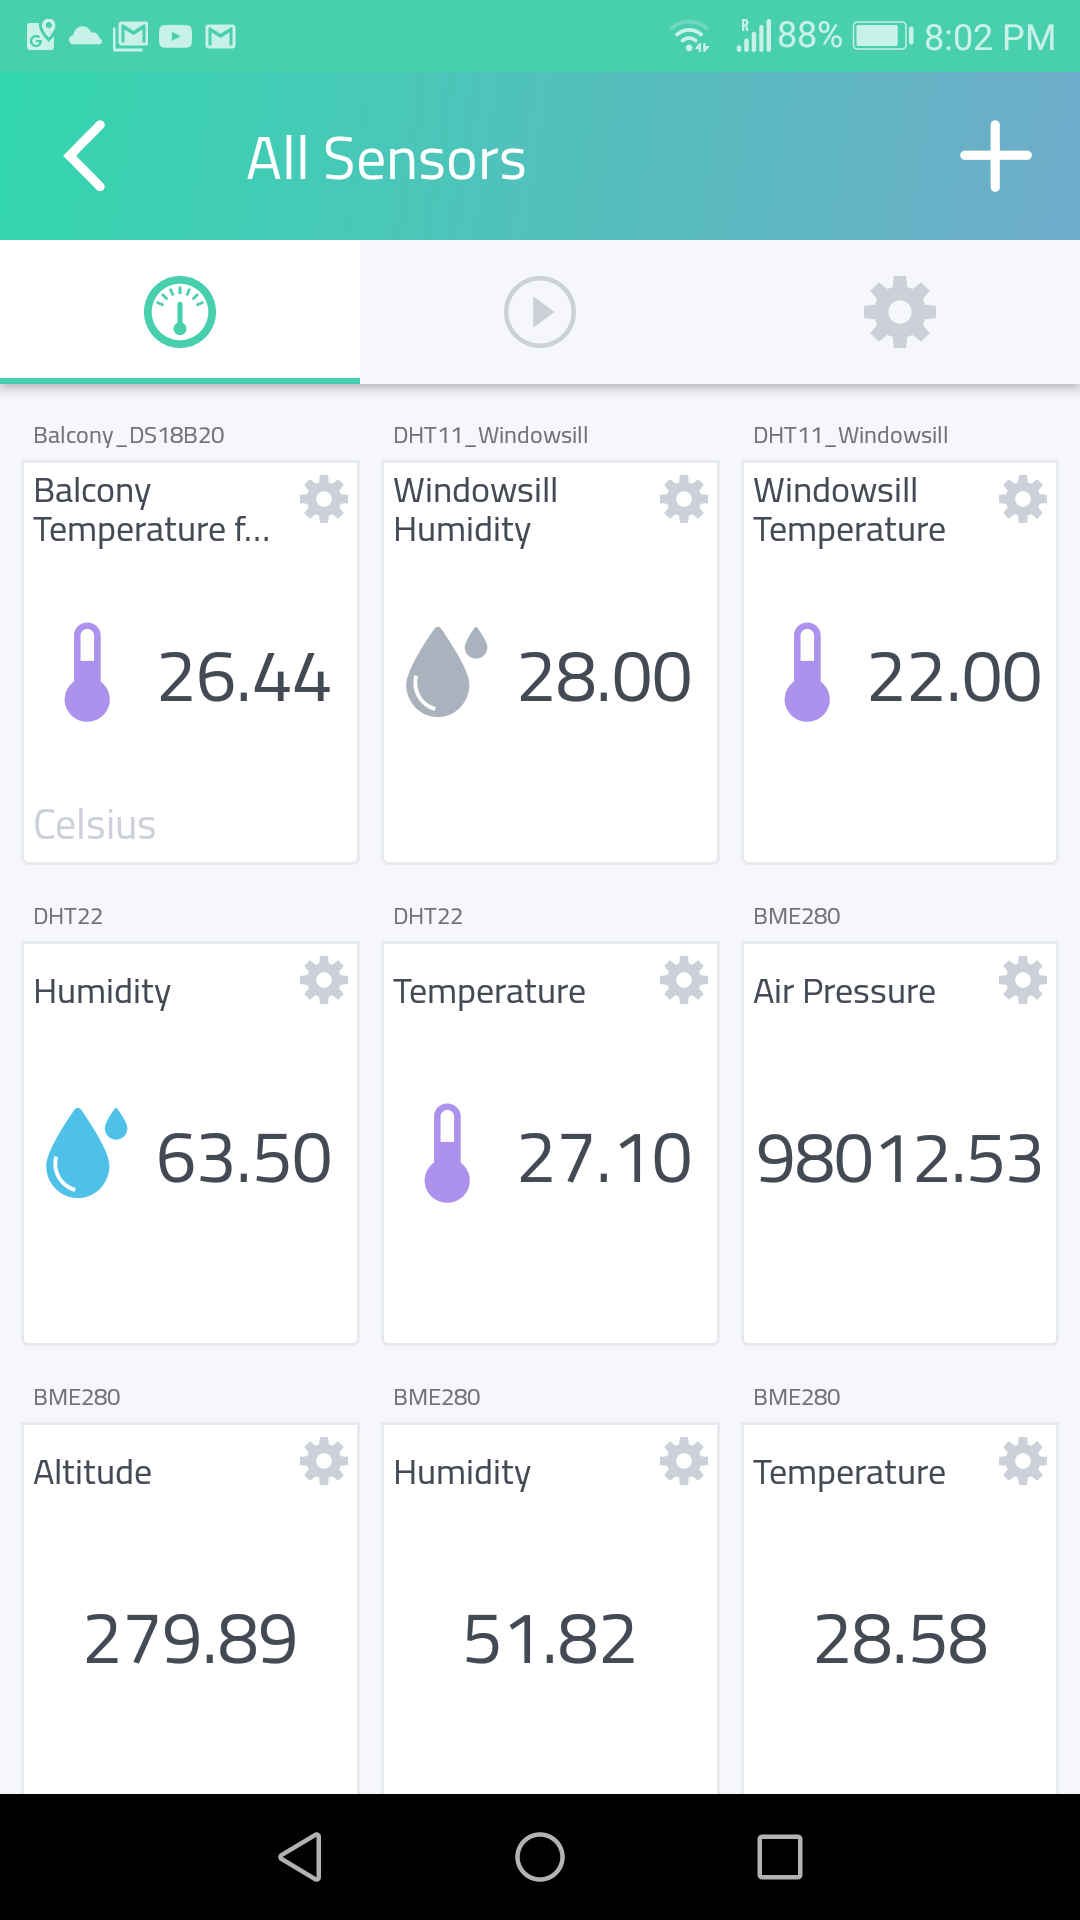Image resolution: width=1080 pixels, height=1920 pixels.
Task: Switch to the gauge dashboard tab
Action: click(x=180, y=312)
